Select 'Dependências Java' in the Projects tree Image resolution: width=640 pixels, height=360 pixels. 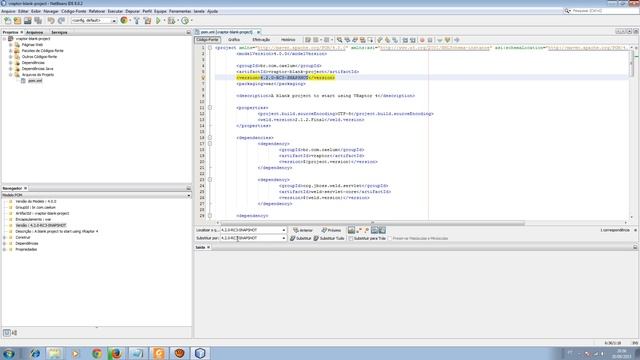tap(37, 69)
